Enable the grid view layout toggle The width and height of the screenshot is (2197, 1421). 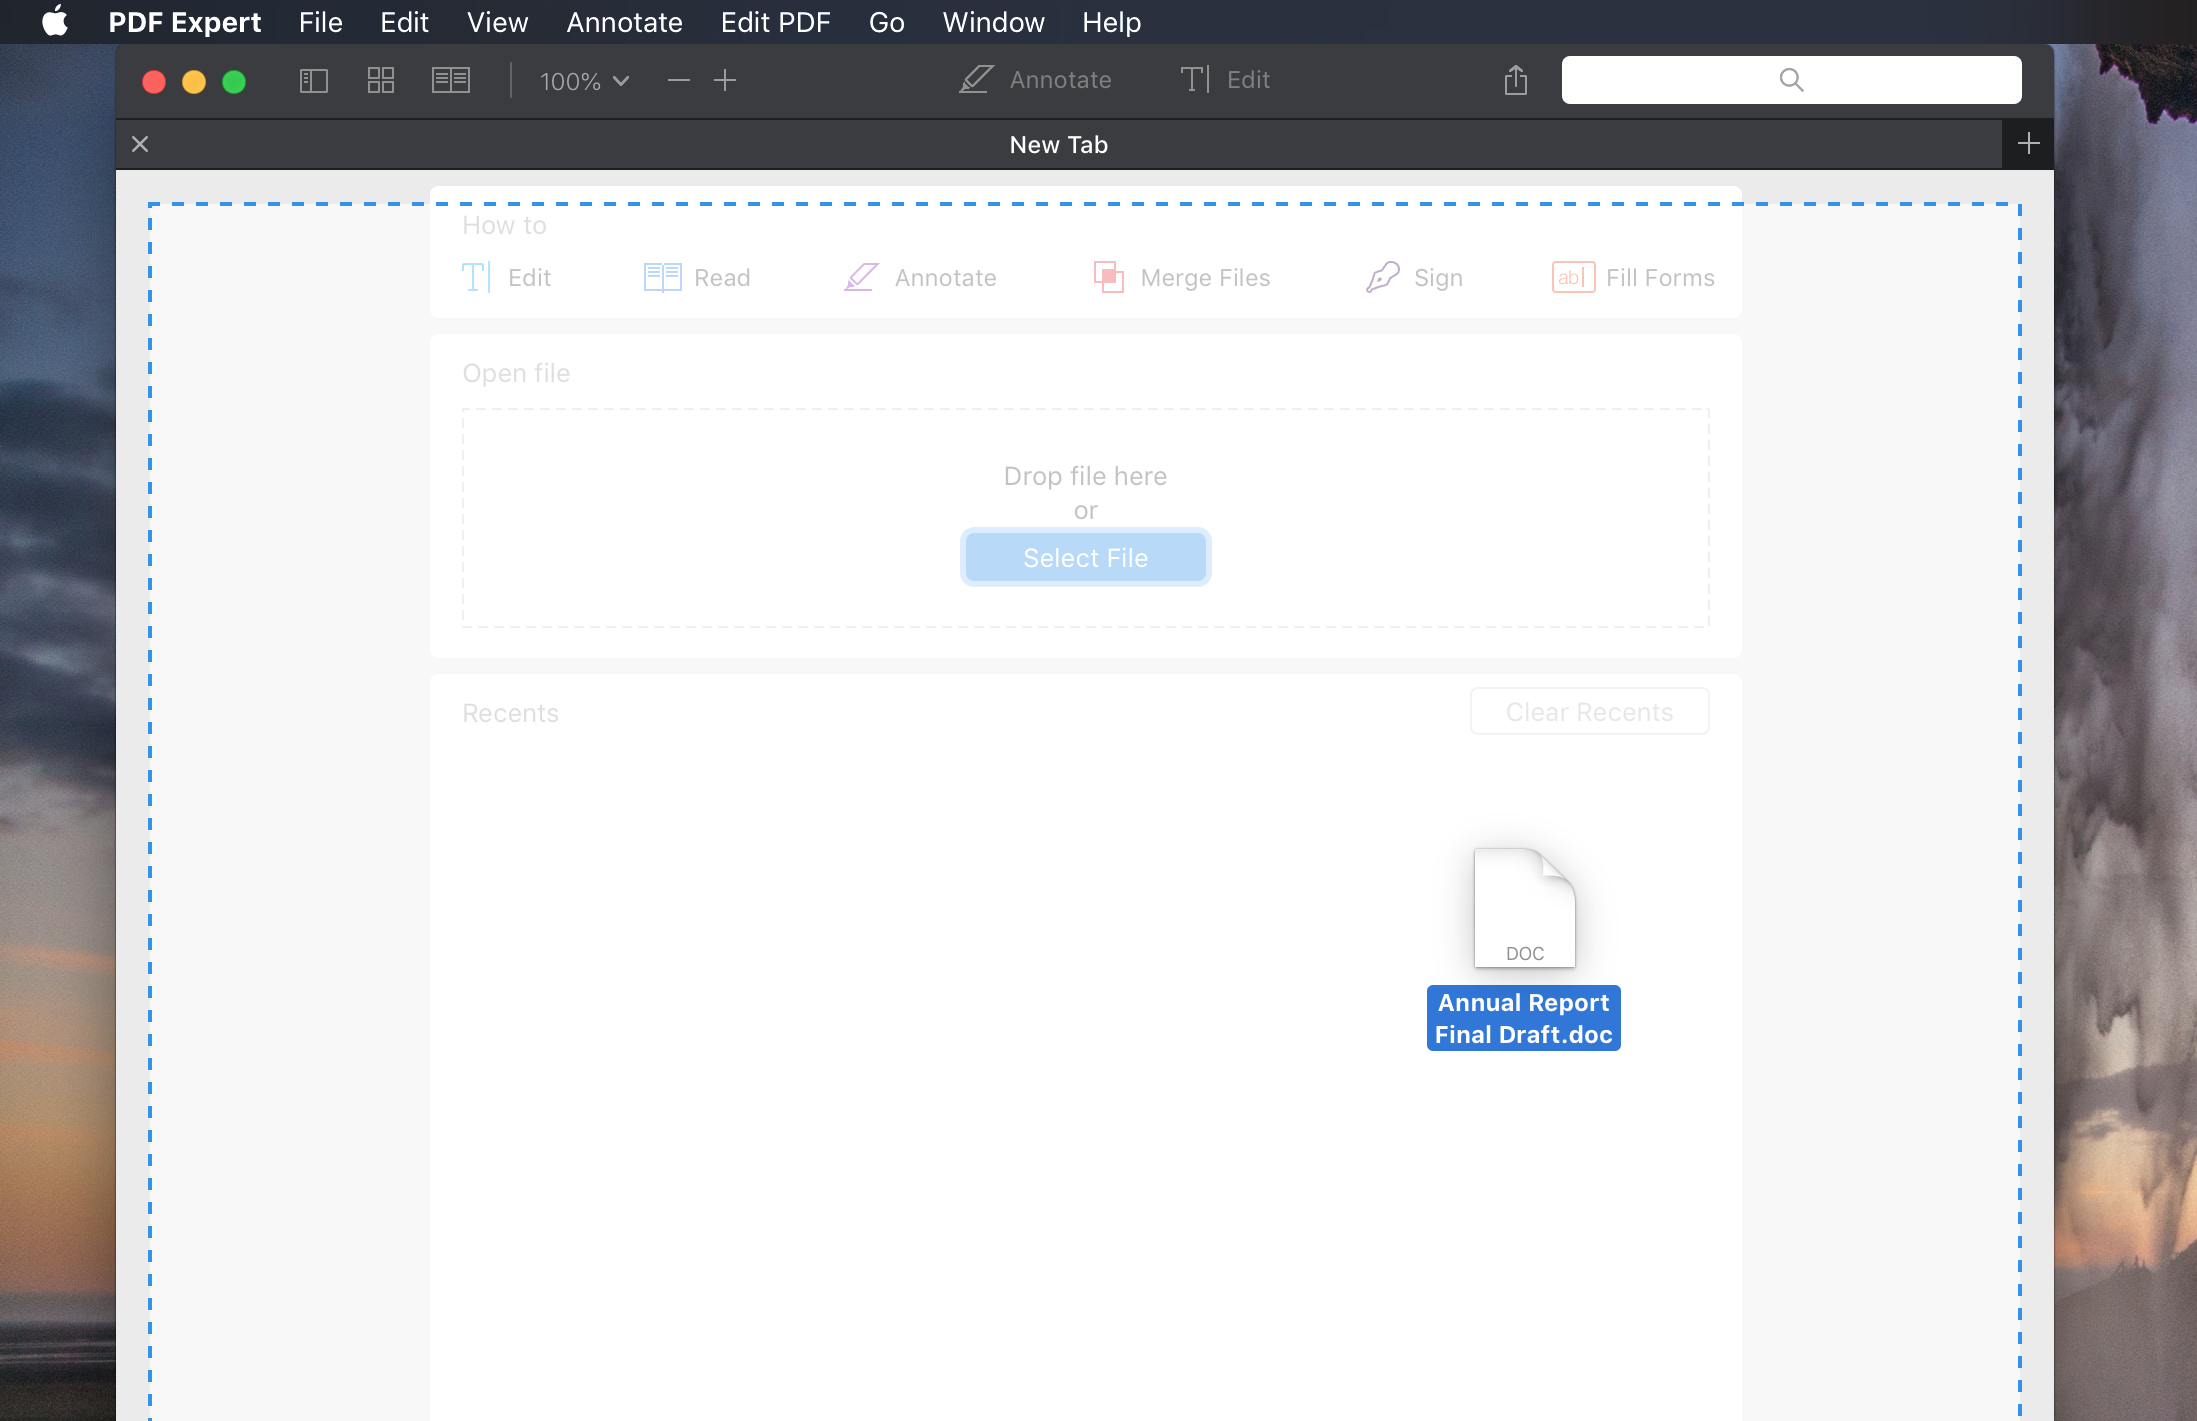383,80
